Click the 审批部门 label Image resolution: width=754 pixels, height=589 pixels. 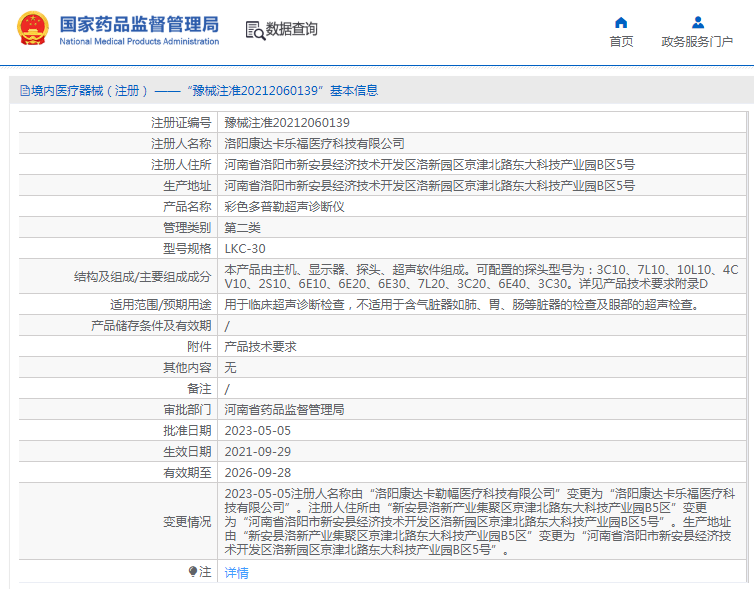click(187, 410)
